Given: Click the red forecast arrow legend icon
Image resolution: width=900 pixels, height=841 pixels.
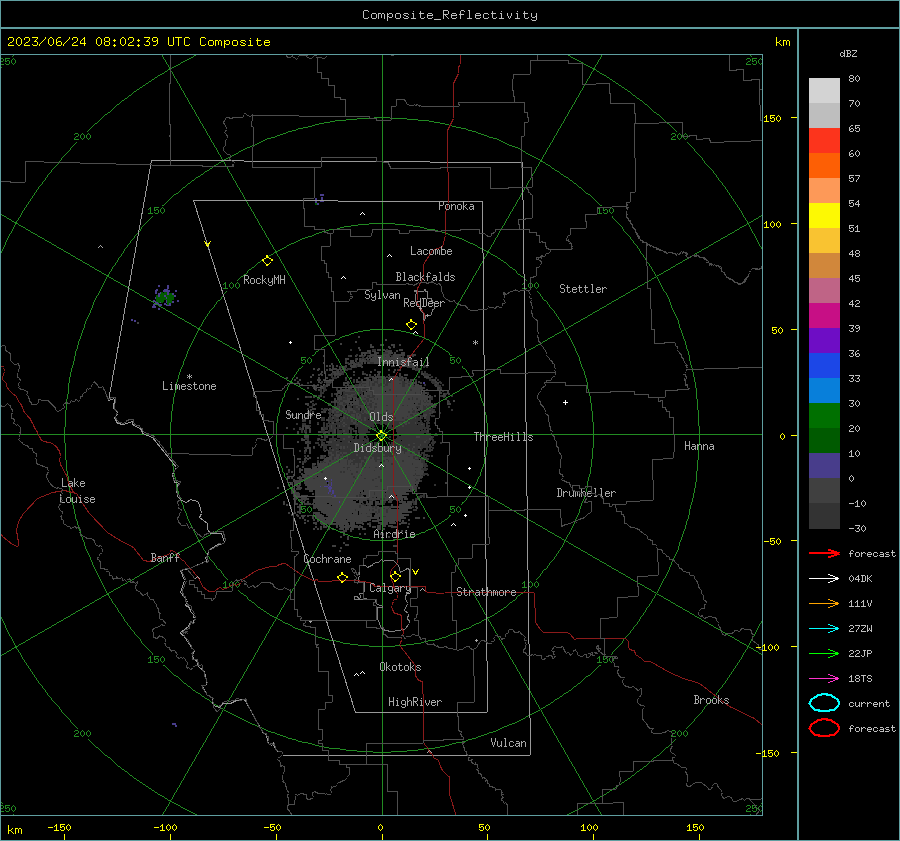Looking at the screenshot, I should 824,553.
